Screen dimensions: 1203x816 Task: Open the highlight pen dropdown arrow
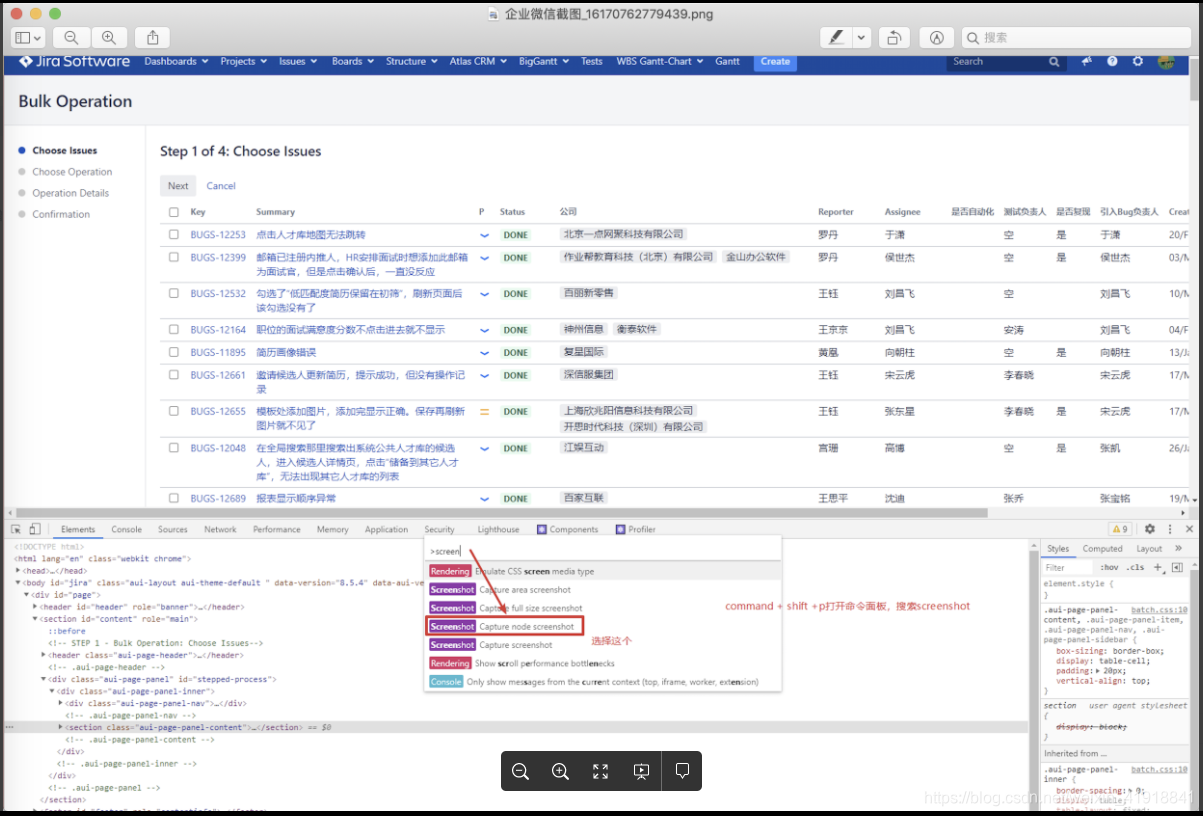[x=862, y=37]
